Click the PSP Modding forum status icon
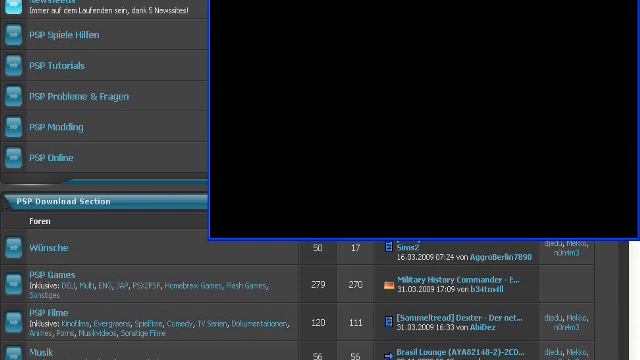Screen dimensions: 640x360 point(13,127)
